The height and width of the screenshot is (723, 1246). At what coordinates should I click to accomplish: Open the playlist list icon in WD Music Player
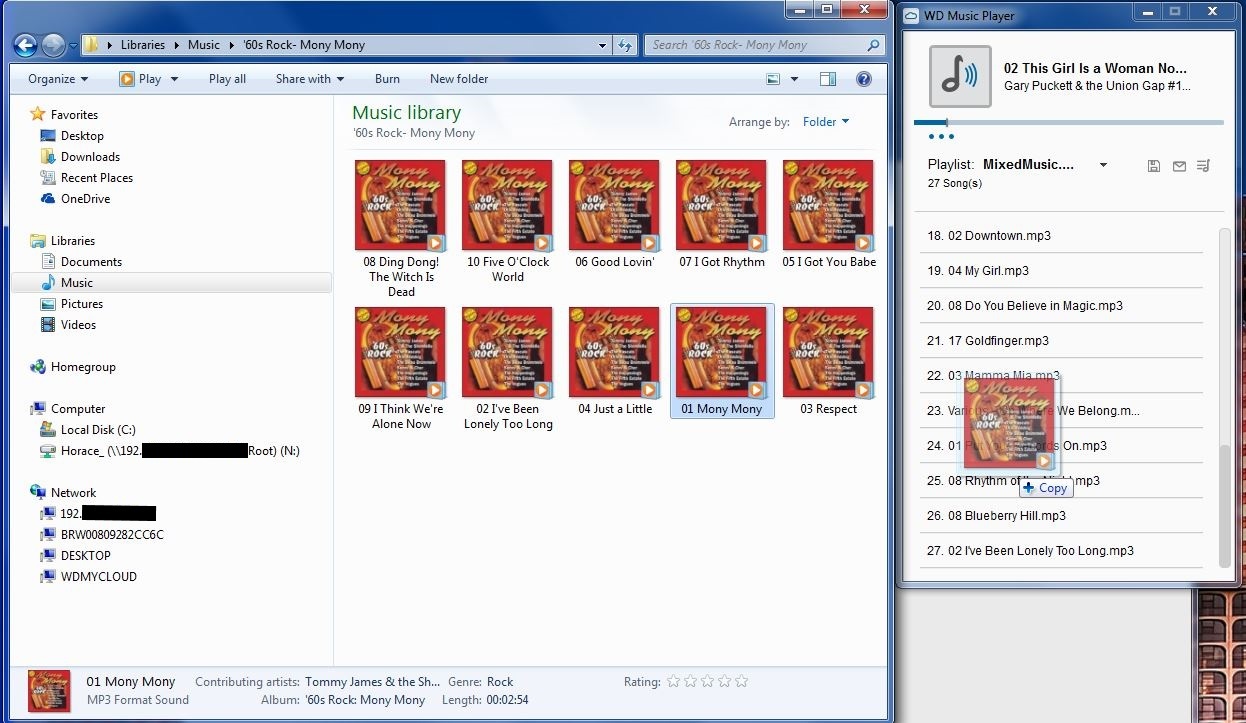[x=1204, y=166]
